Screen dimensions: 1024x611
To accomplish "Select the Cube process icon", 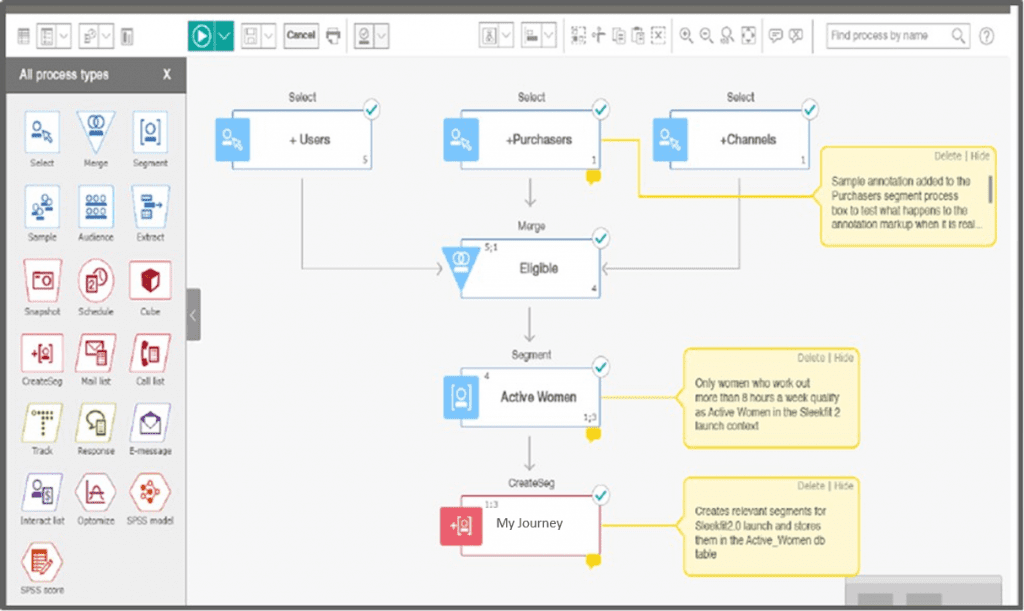I will click(150, 281).
